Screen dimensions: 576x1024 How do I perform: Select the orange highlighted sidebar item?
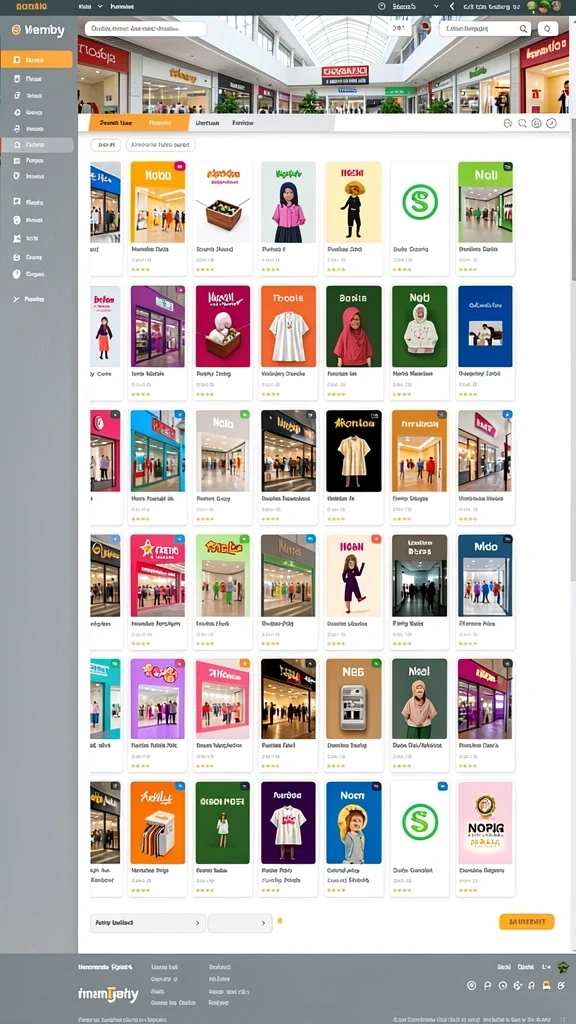(37, 59)
